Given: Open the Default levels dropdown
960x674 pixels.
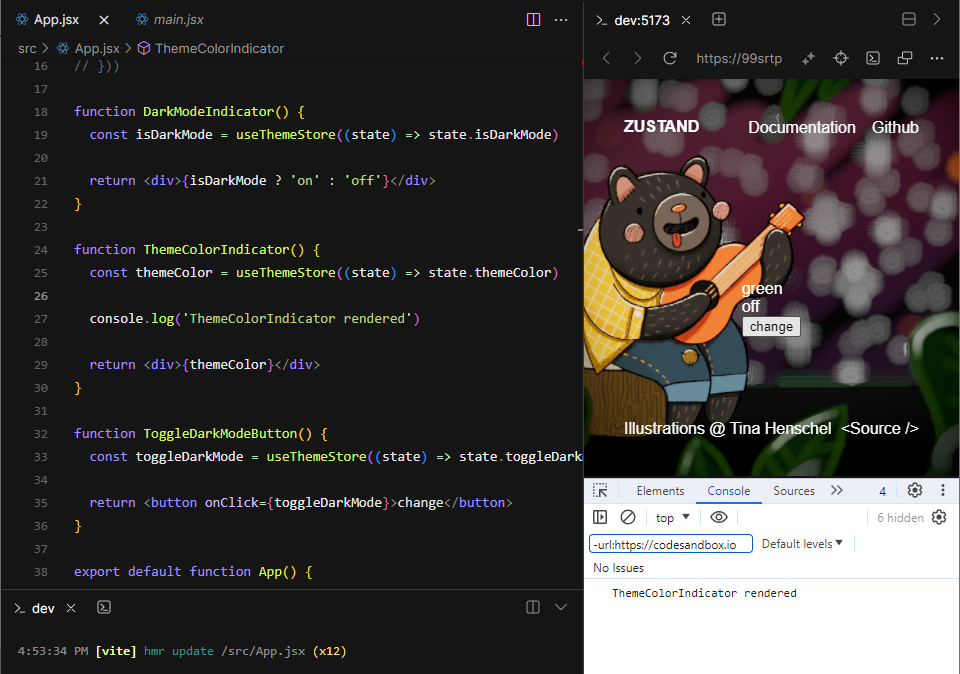Looking at the screenshot, I should [x=802, y=544].
